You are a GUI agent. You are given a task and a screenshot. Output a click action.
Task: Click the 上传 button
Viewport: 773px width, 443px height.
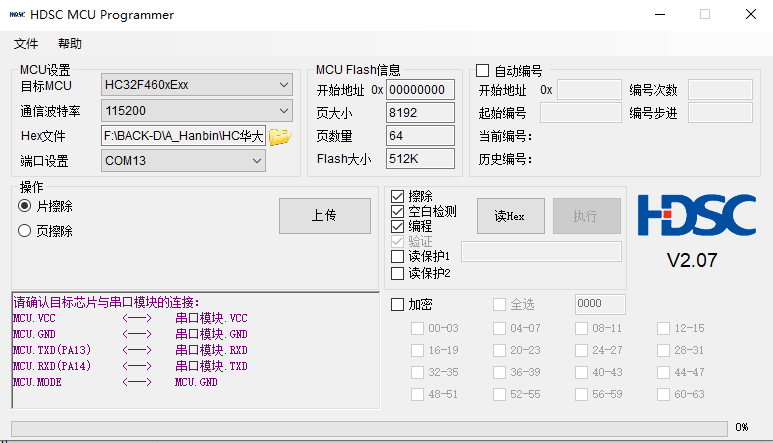(324, 216)
